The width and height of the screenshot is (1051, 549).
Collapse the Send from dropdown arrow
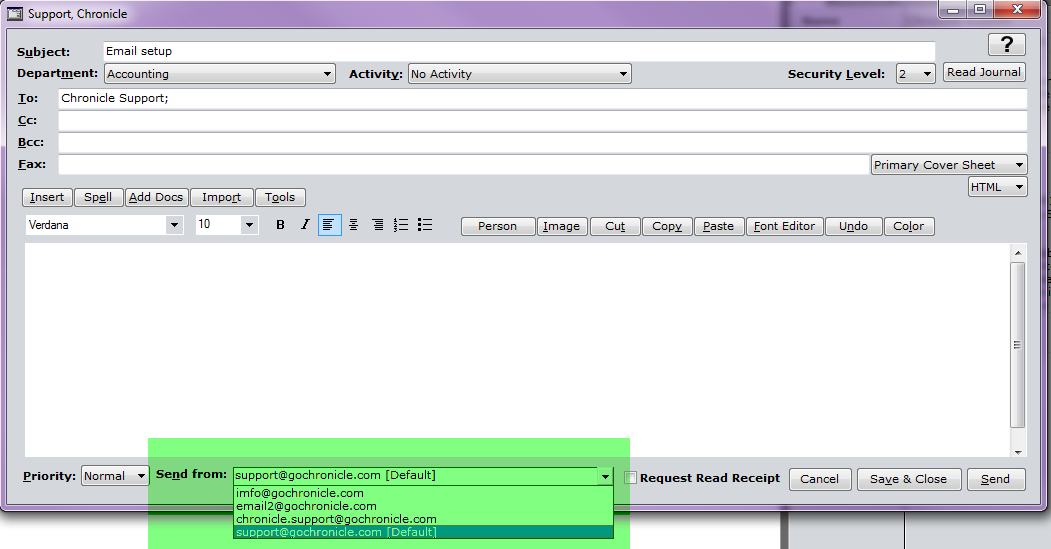[605, 476]
